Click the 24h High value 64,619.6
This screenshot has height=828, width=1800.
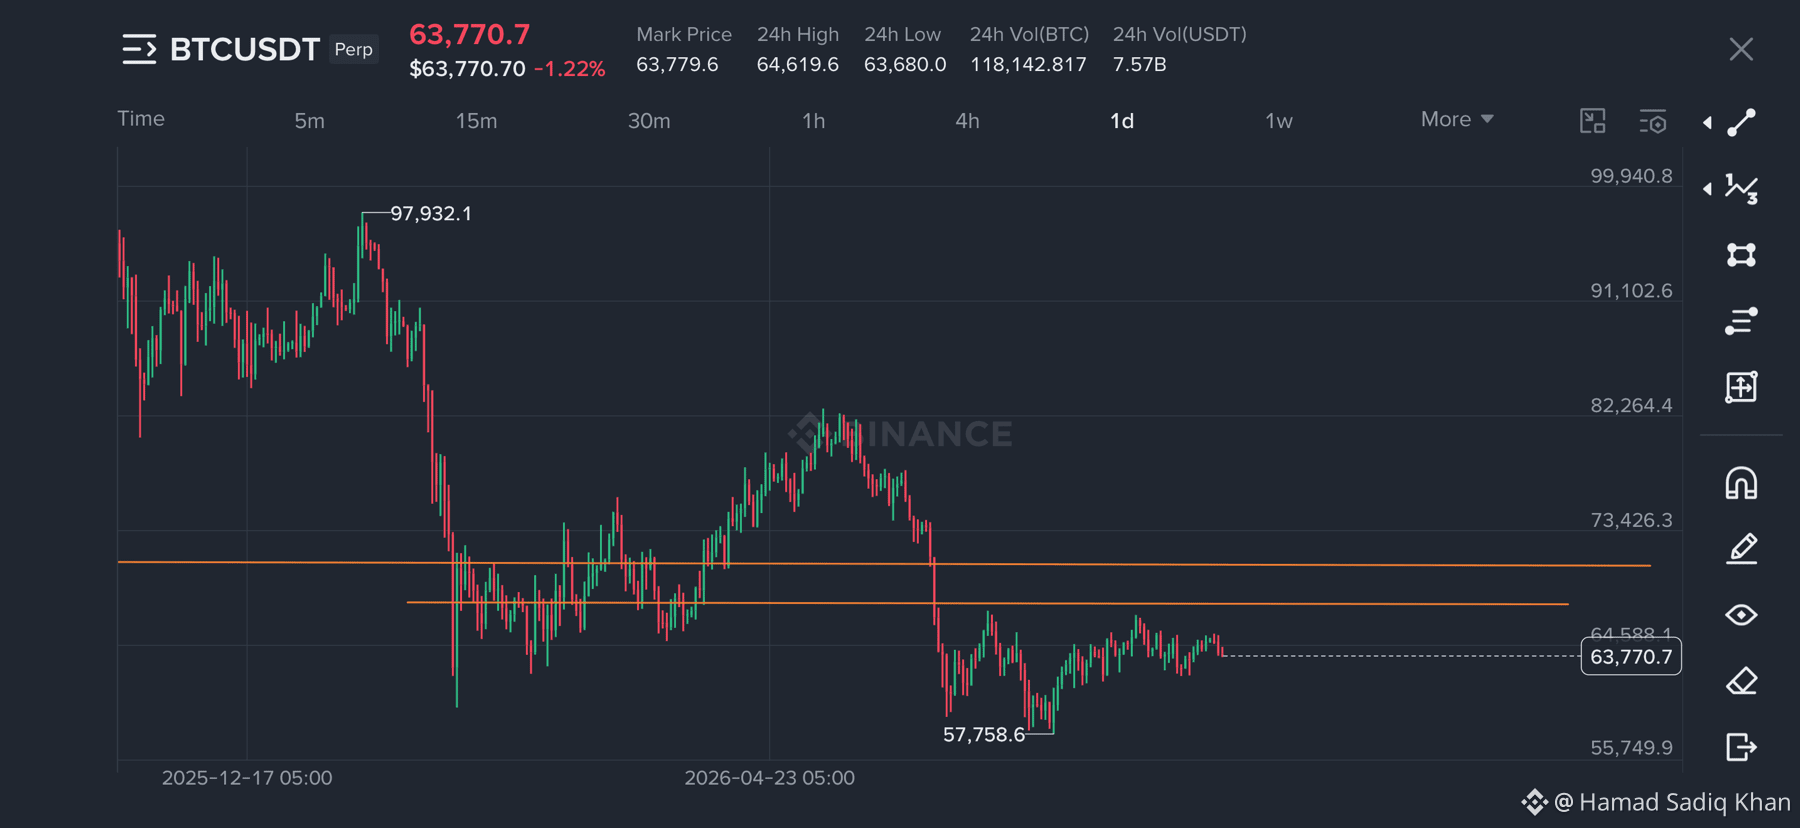(797, 64)
